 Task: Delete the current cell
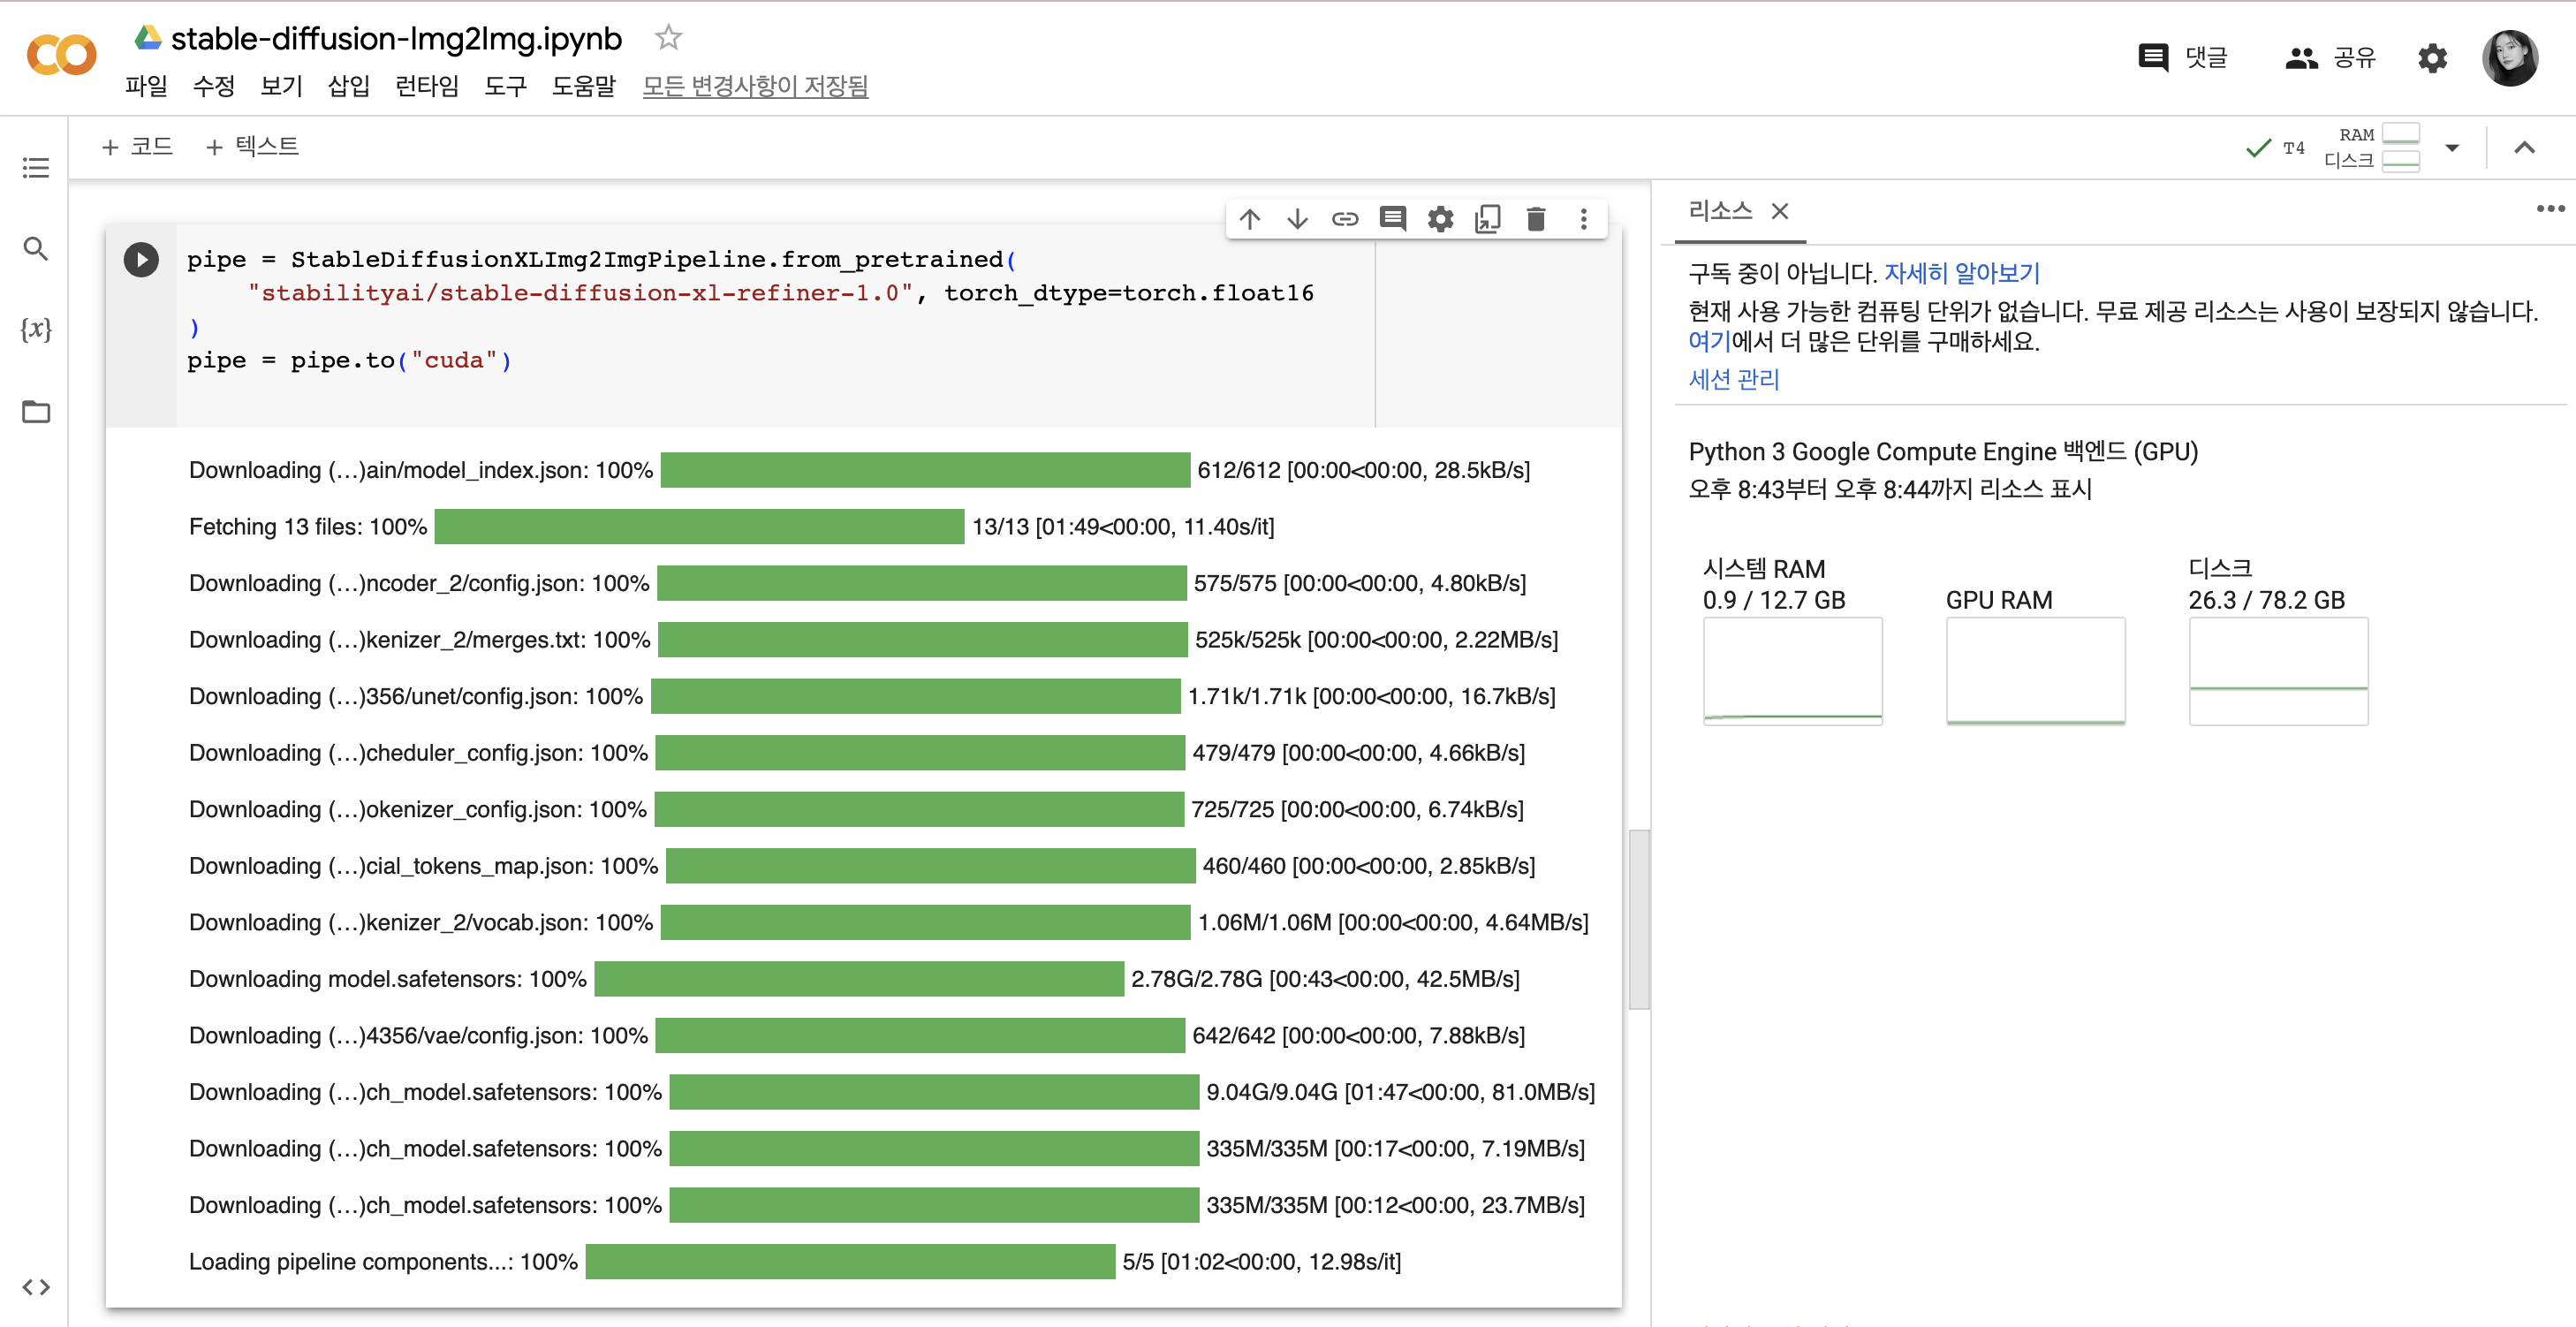pyautogui.click(x=1536, y=219)
